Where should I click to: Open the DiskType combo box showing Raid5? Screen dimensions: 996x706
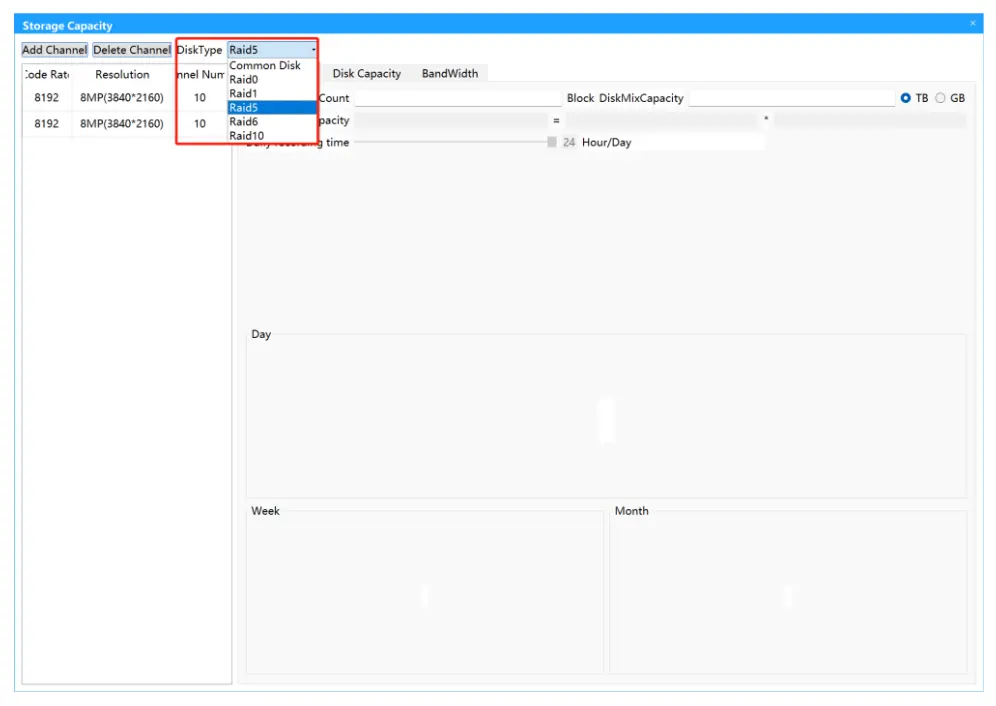point(273,50)
